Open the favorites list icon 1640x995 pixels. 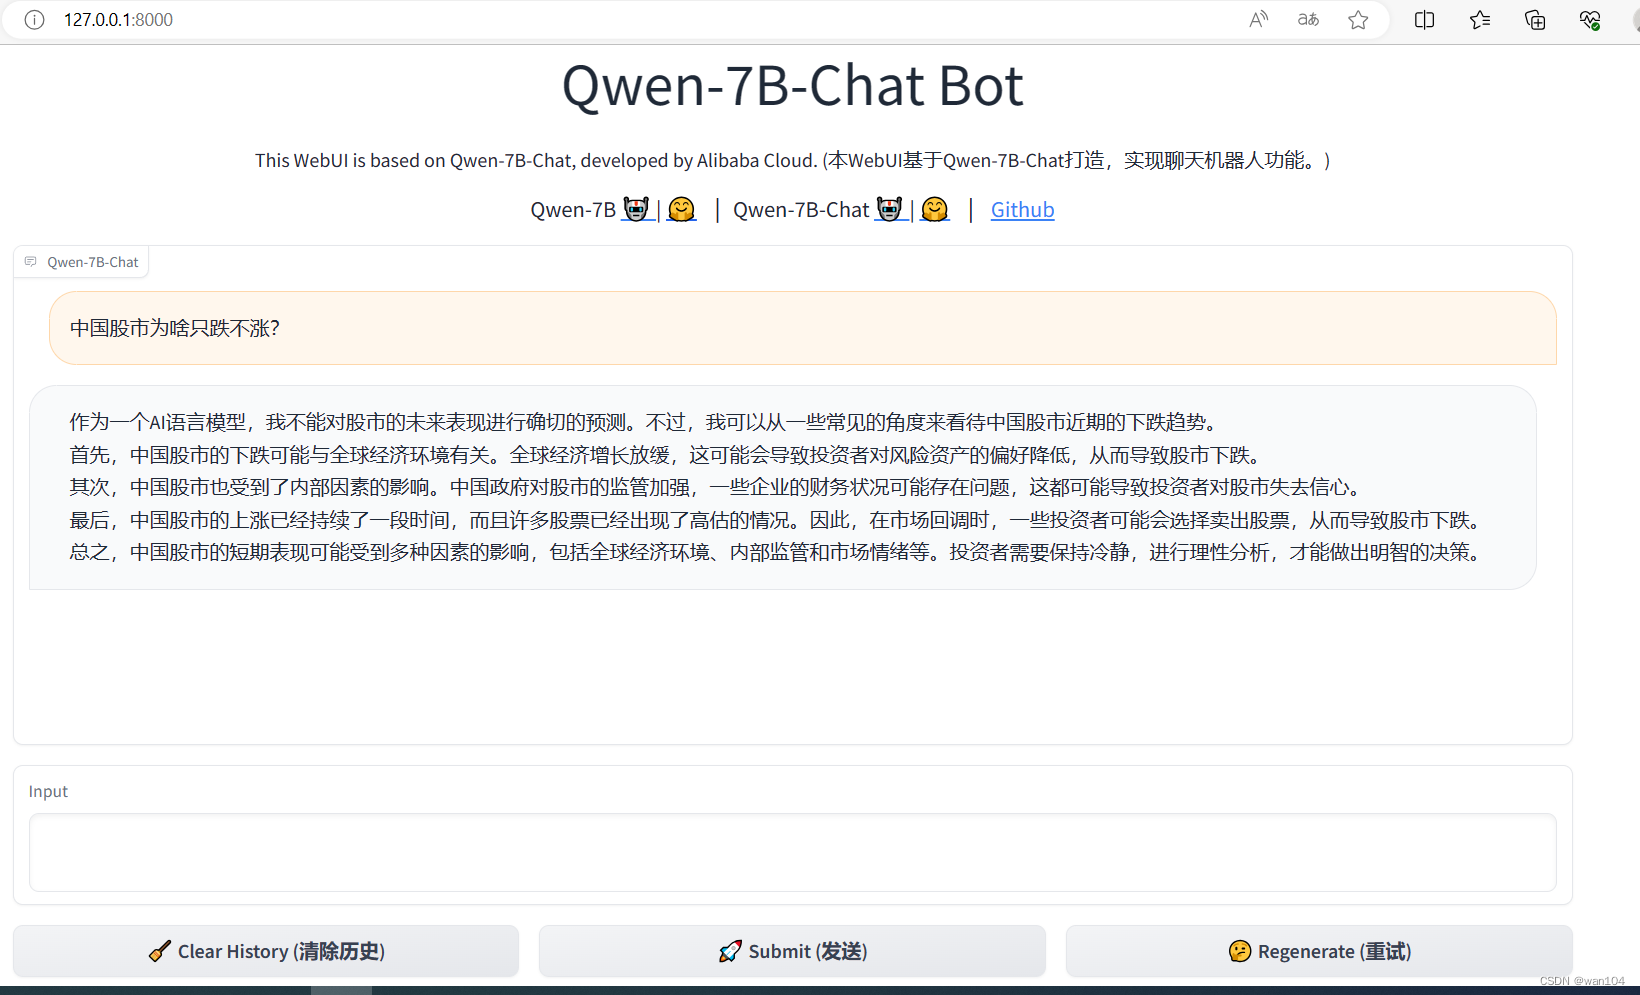(1480, 20)
